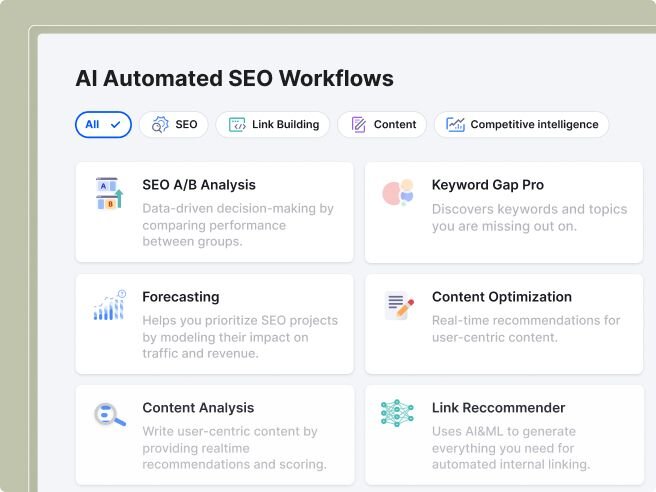
Task: Open the Forecasting workflow description
Action: click(240, 337)
